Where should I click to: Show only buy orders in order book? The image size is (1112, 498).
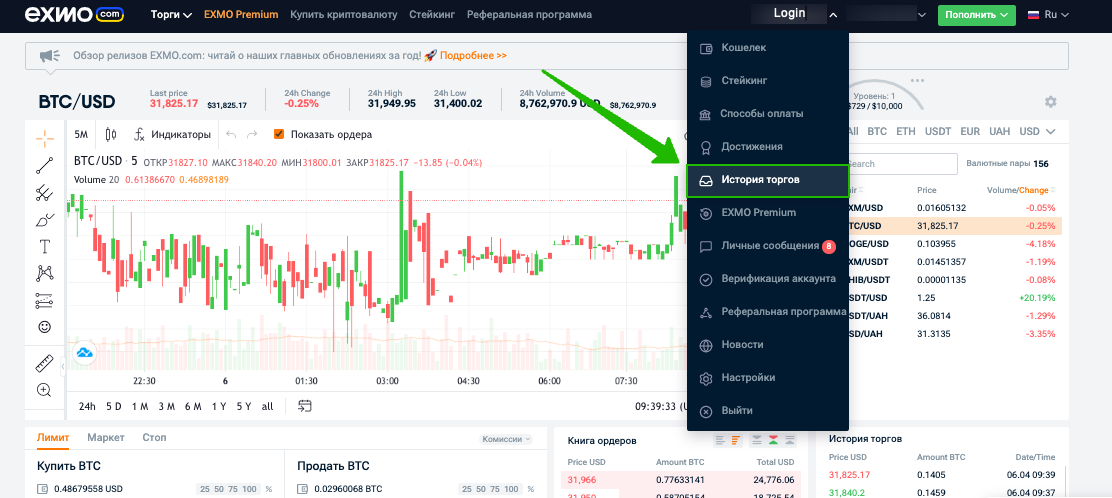[x=791, y=441]
